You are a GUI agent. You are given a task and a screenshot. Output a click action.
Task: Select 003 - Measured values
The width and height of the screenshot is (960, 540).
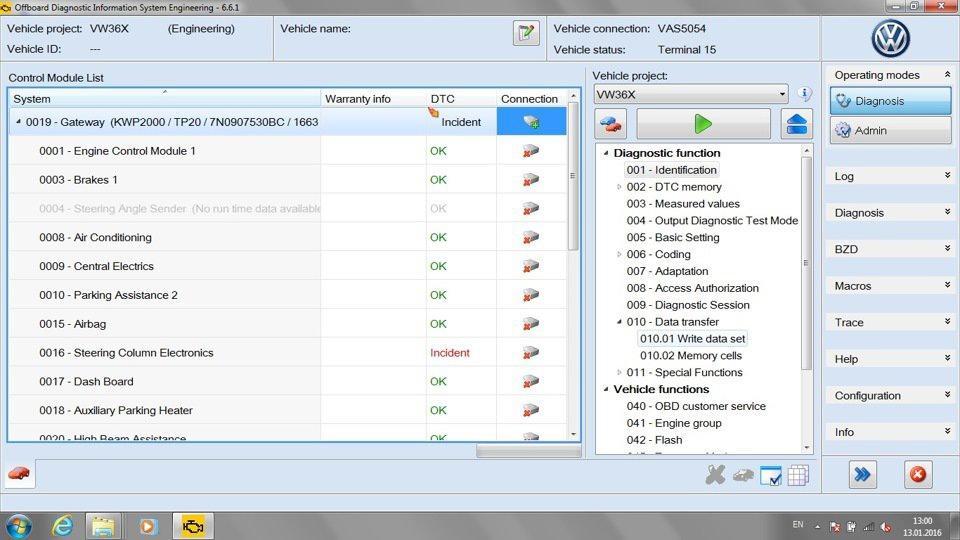click(x=683, y=204)
